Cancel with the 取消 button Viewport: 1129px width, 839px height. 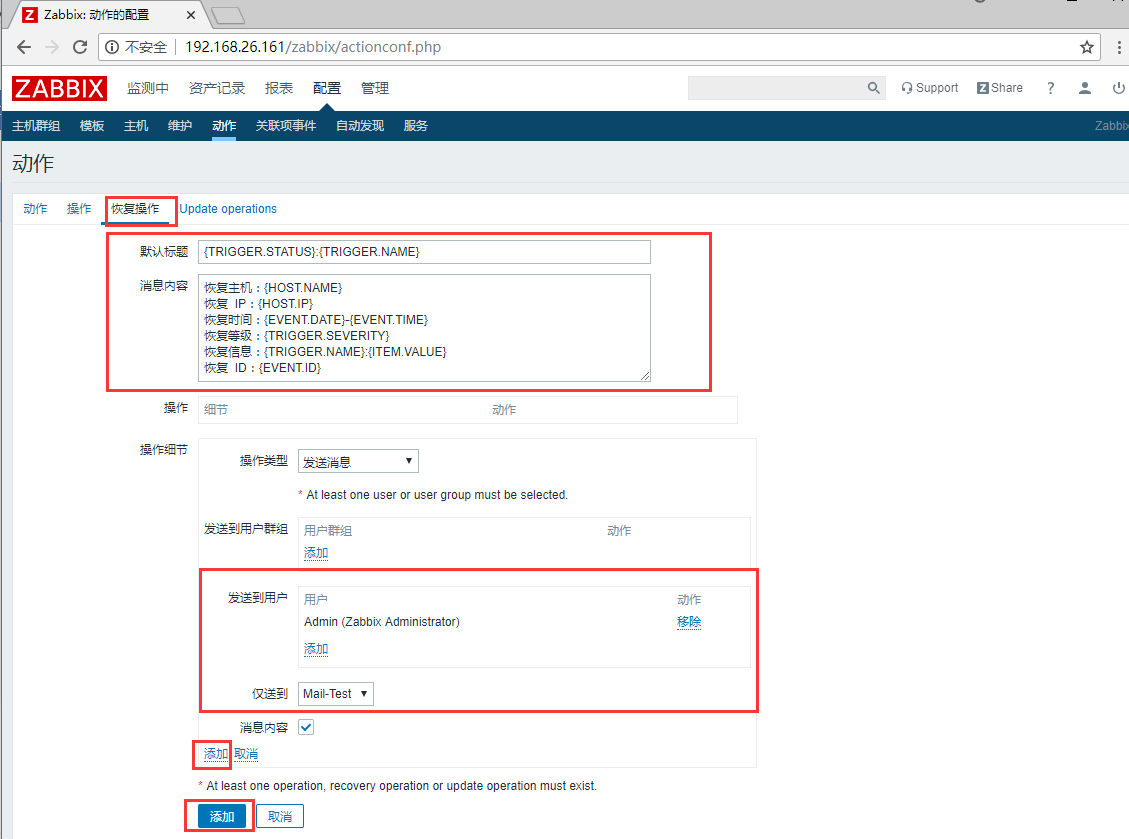pos(279,816)
